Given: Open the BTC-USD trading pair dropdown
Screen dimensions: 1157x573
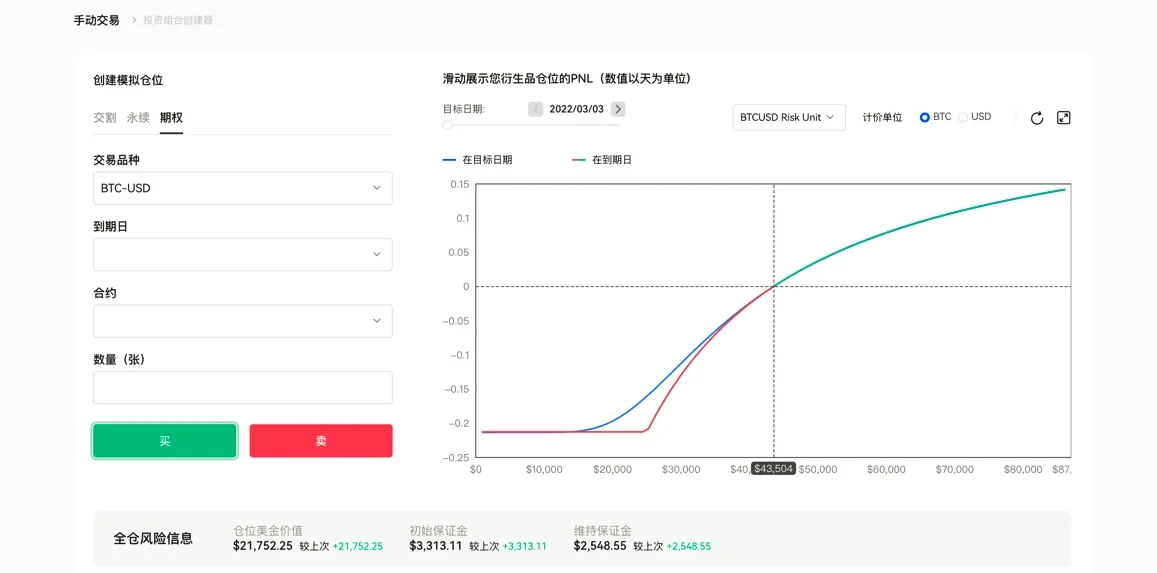Looking at the screenshot, I should [x=243, y=188].
